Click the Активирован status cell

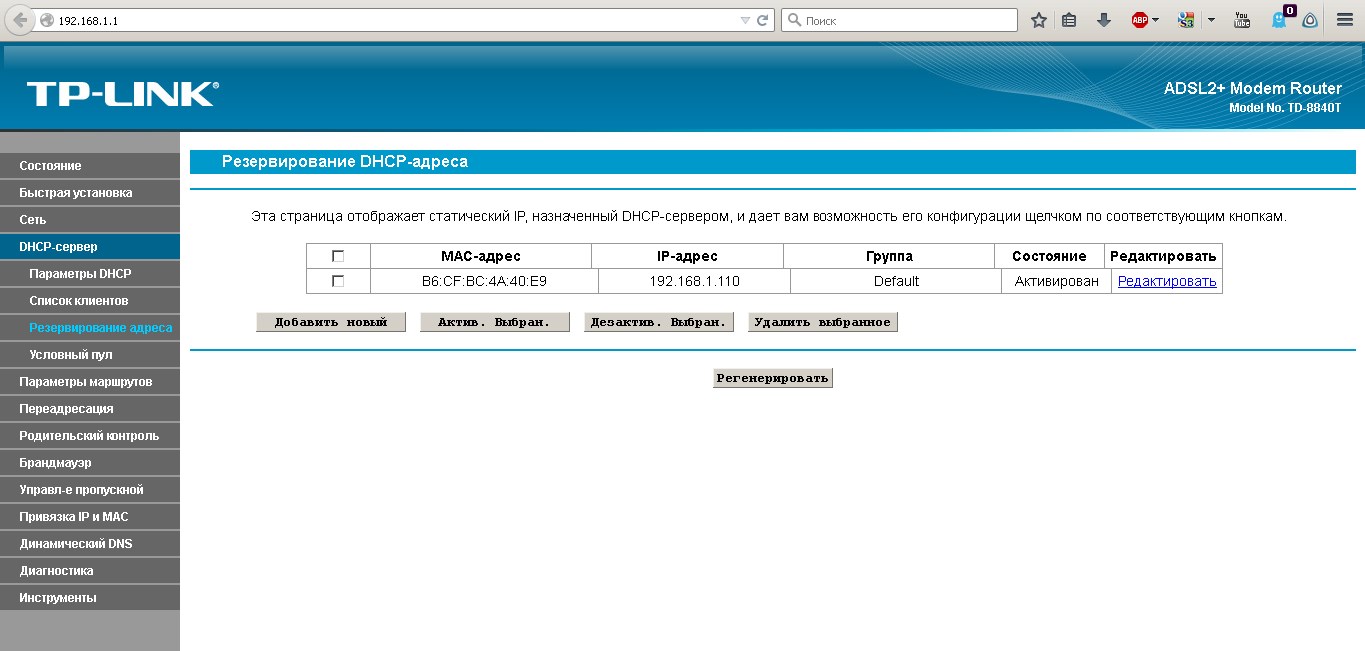click(x=1056, y=281)
